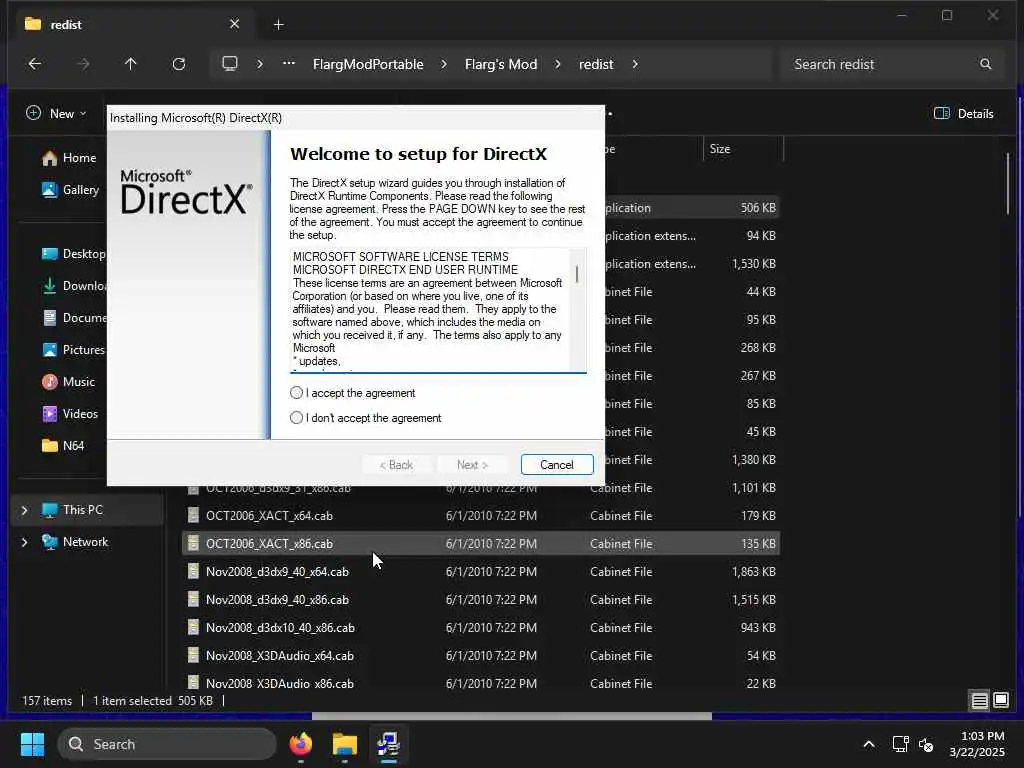This screenshot has height=768, width=1024.
Task: Expand Network tree node
Action: [24, 541]
